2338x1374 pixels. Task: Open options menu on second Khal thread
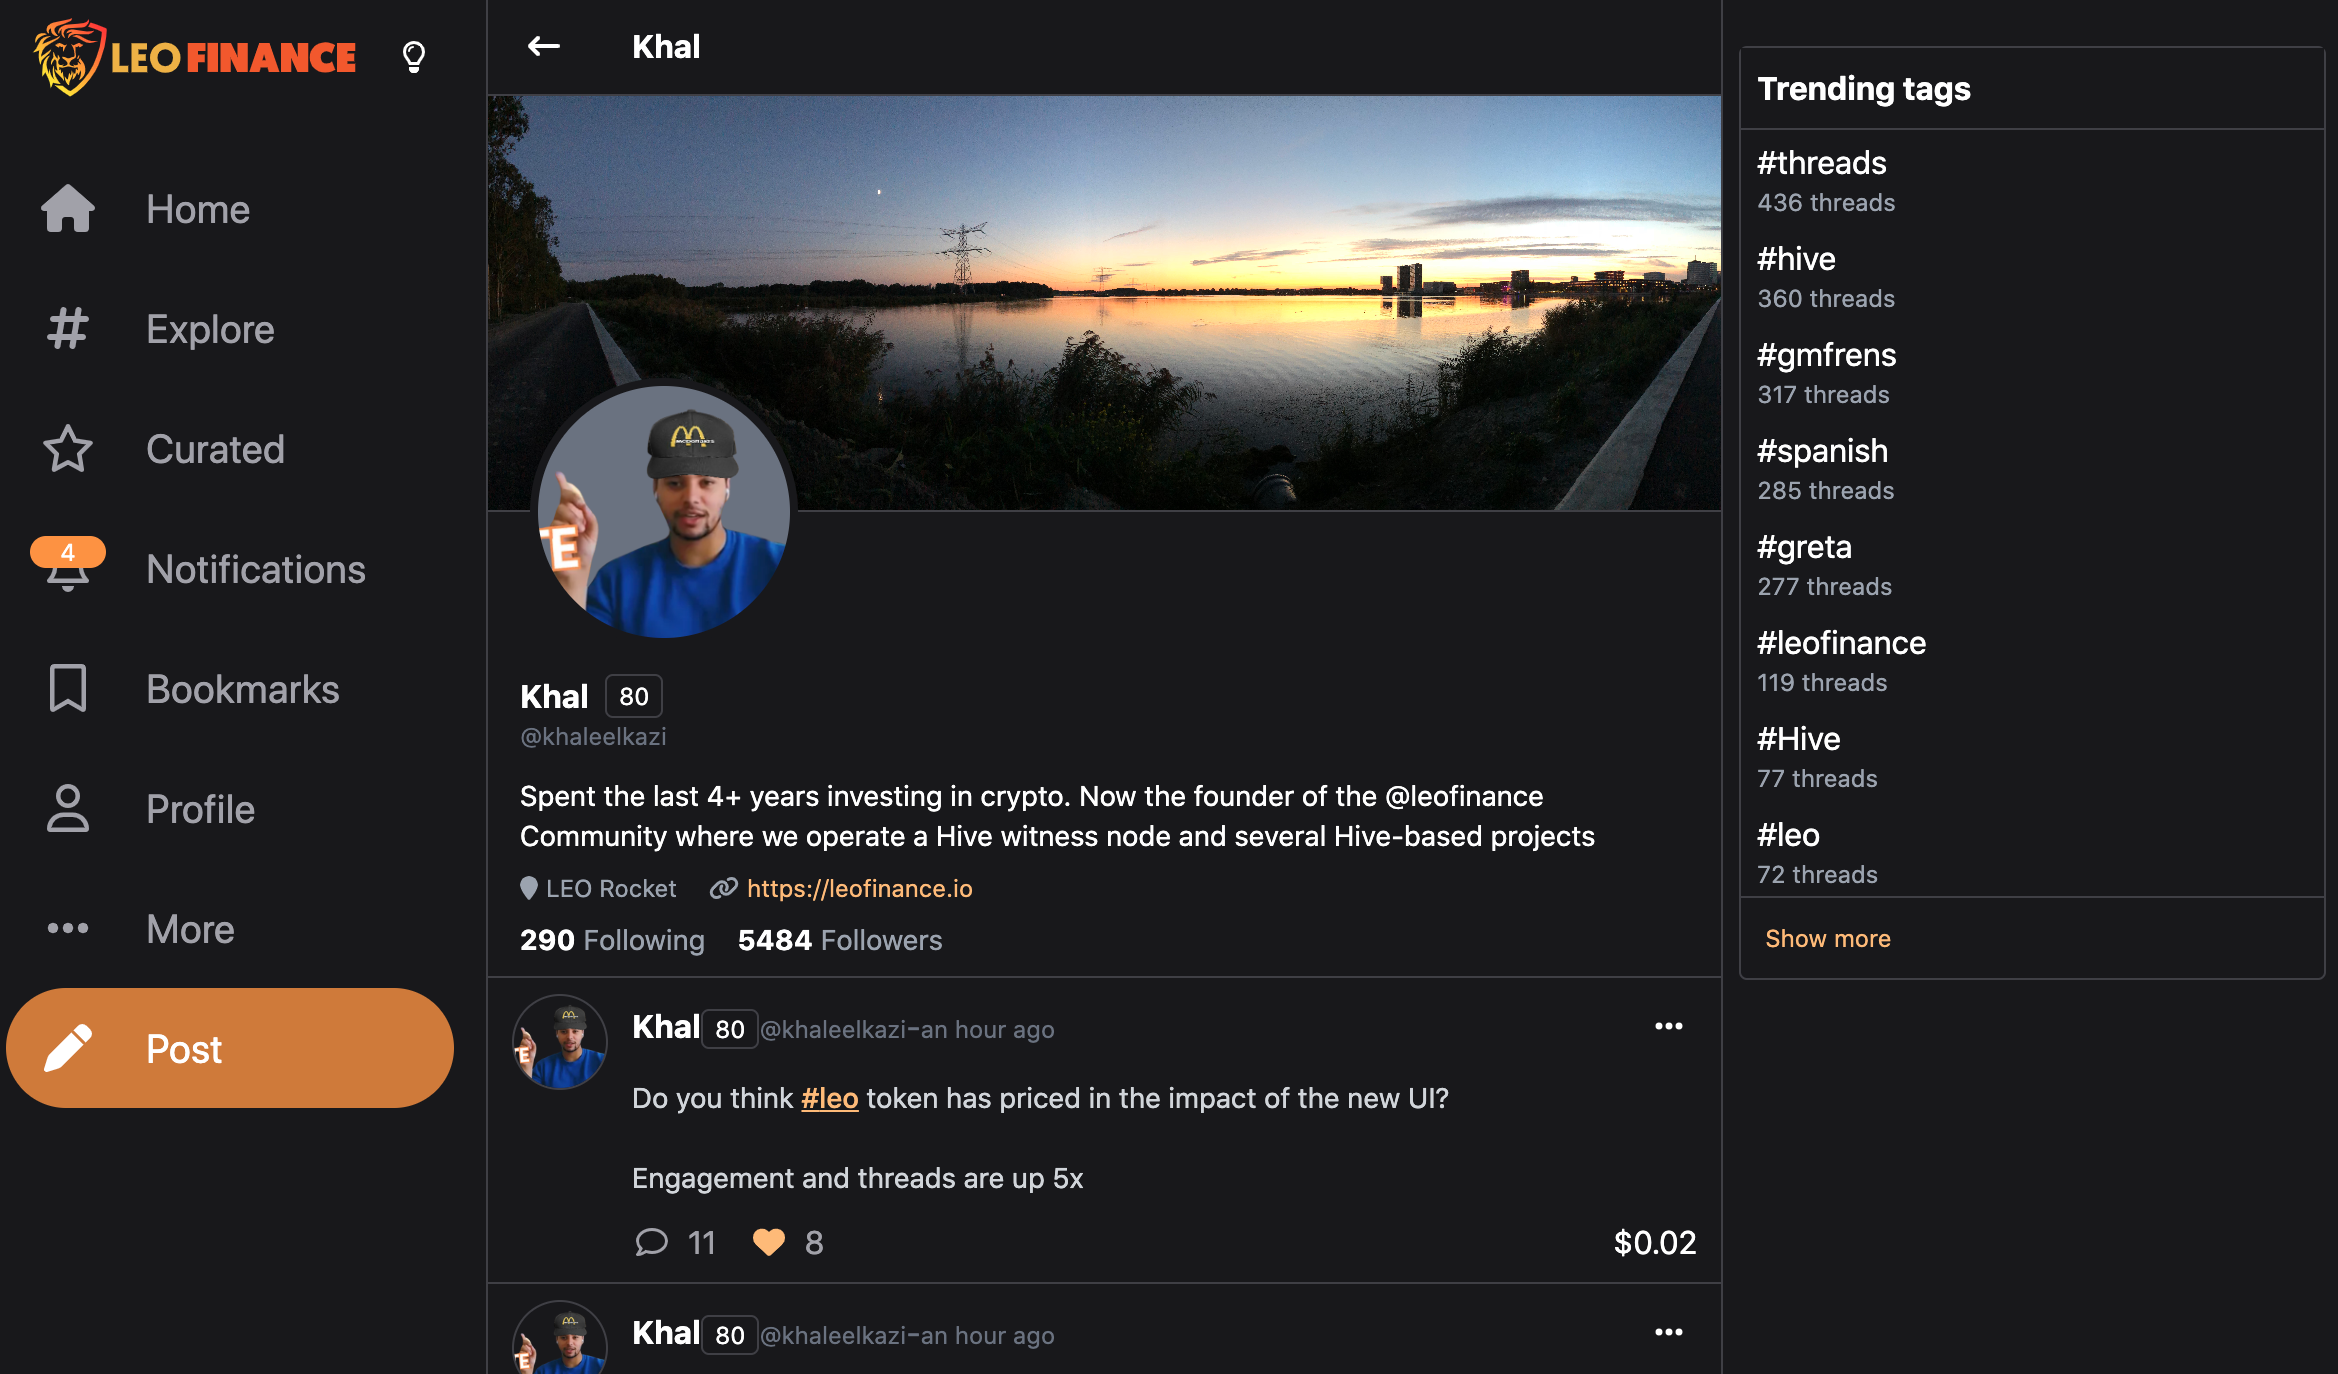[1668, 1332]
